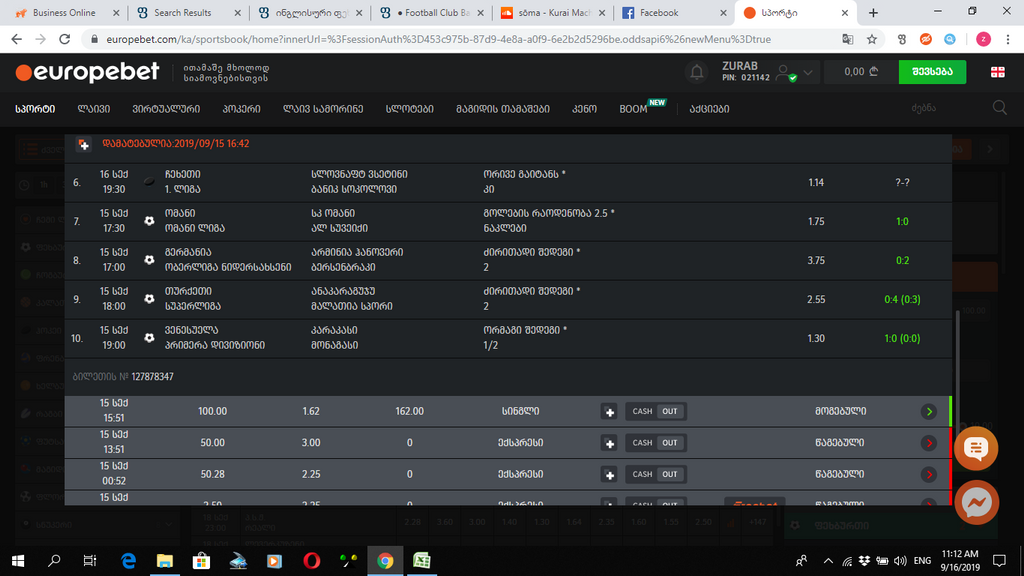This screenshot has width=1024, height=576.
Task: Click the browser address bar URL
Action: [438, 39]
